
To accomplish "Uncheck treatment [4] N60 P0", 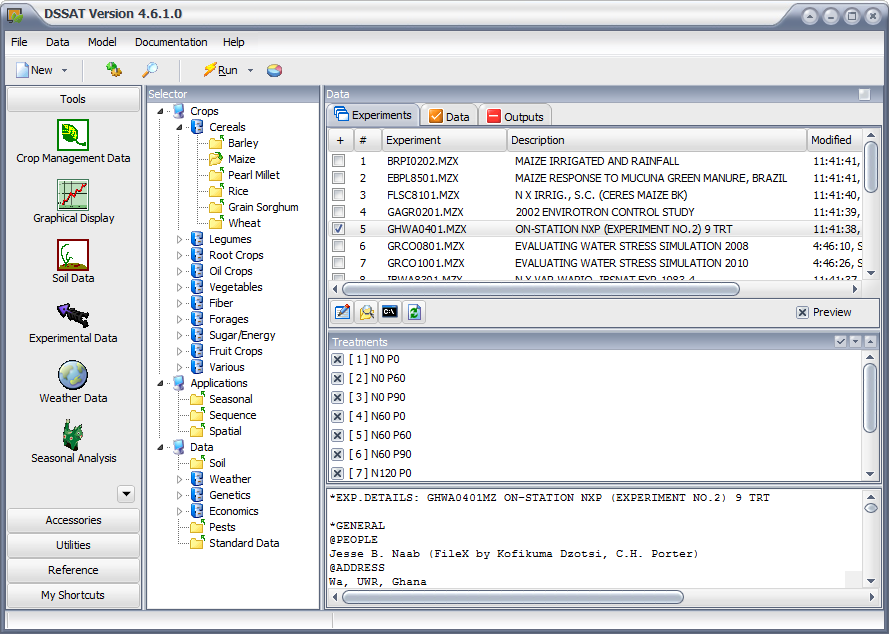I will coord(337,416).
